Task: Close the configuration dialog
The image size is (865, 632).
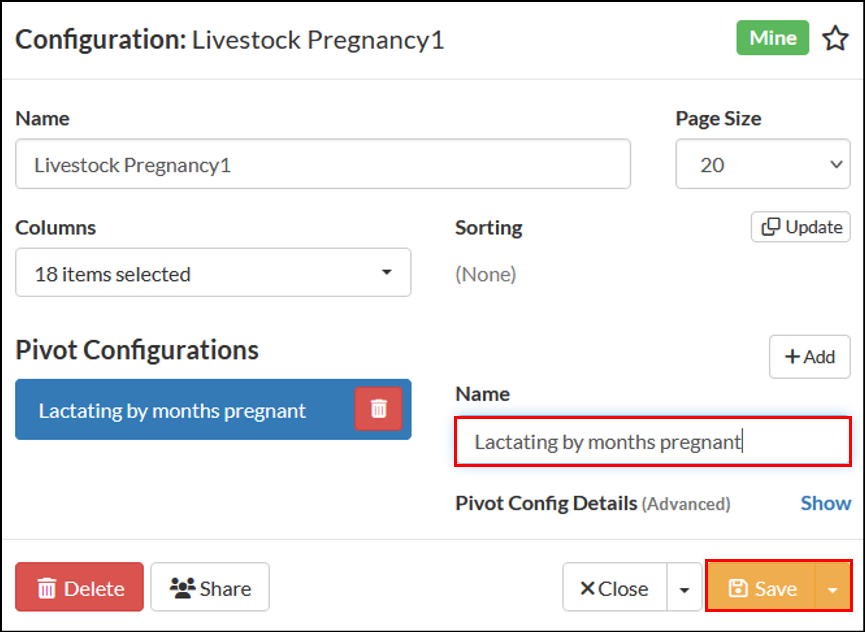Action: [x=614, y=588]
